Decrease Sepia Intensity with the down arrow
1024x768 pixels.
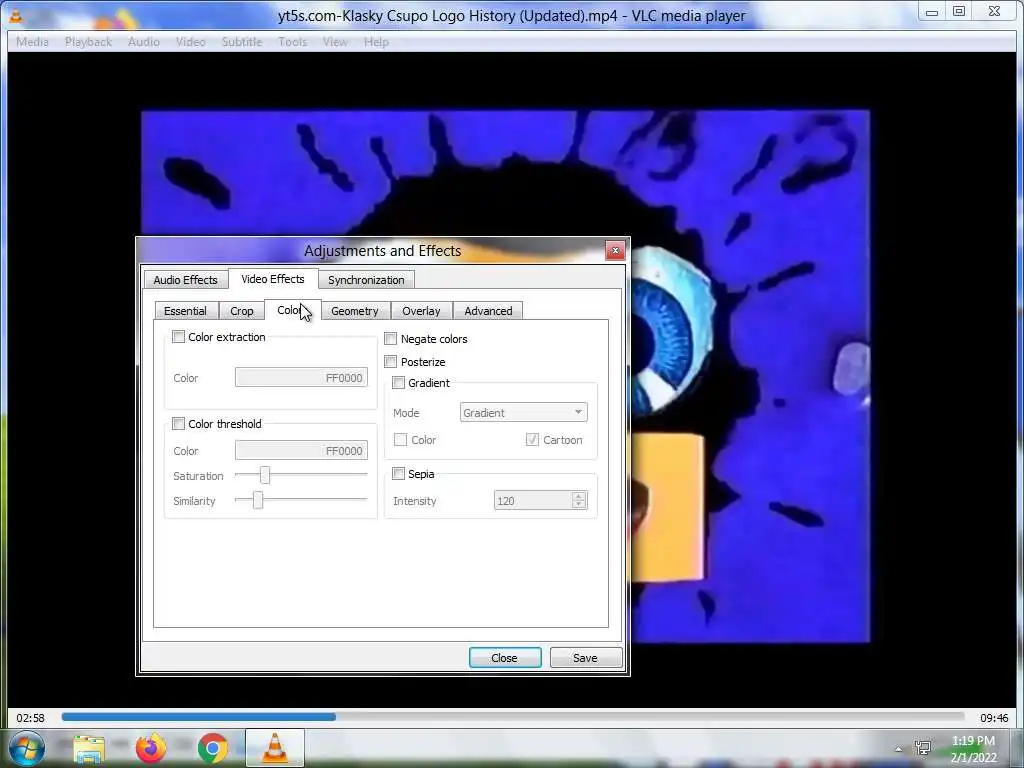[579, 504]
